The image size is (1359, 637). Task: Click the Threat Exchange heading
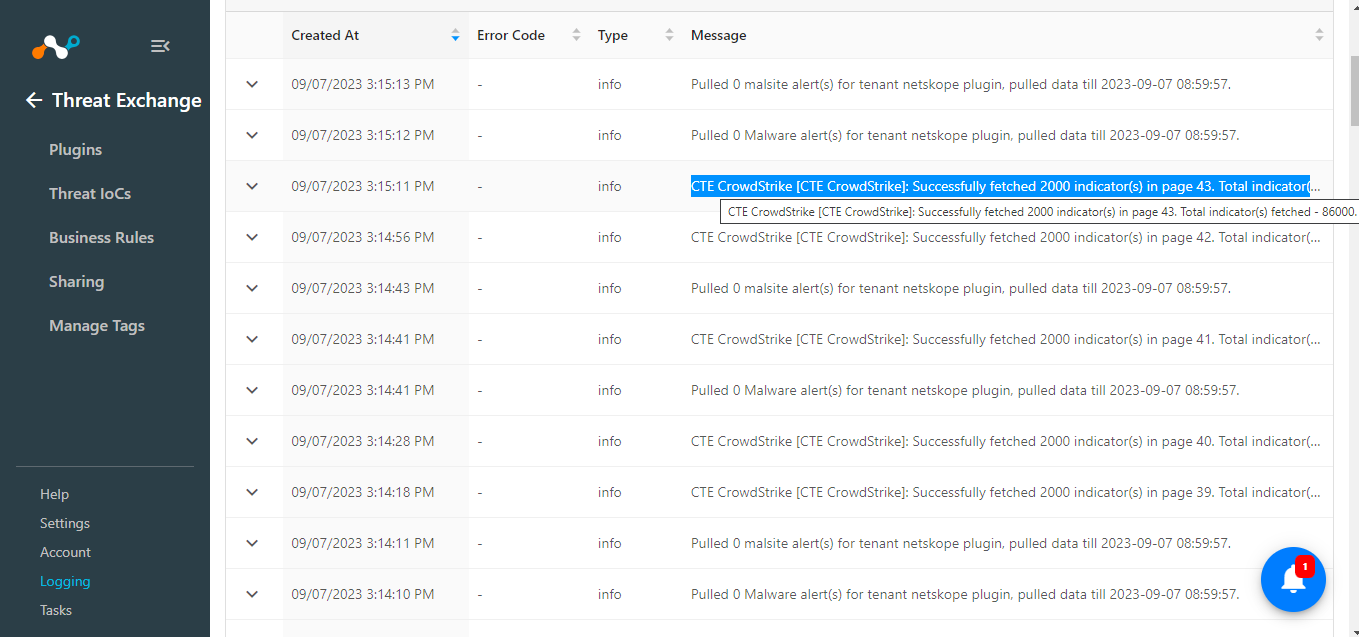pos(126,100)
